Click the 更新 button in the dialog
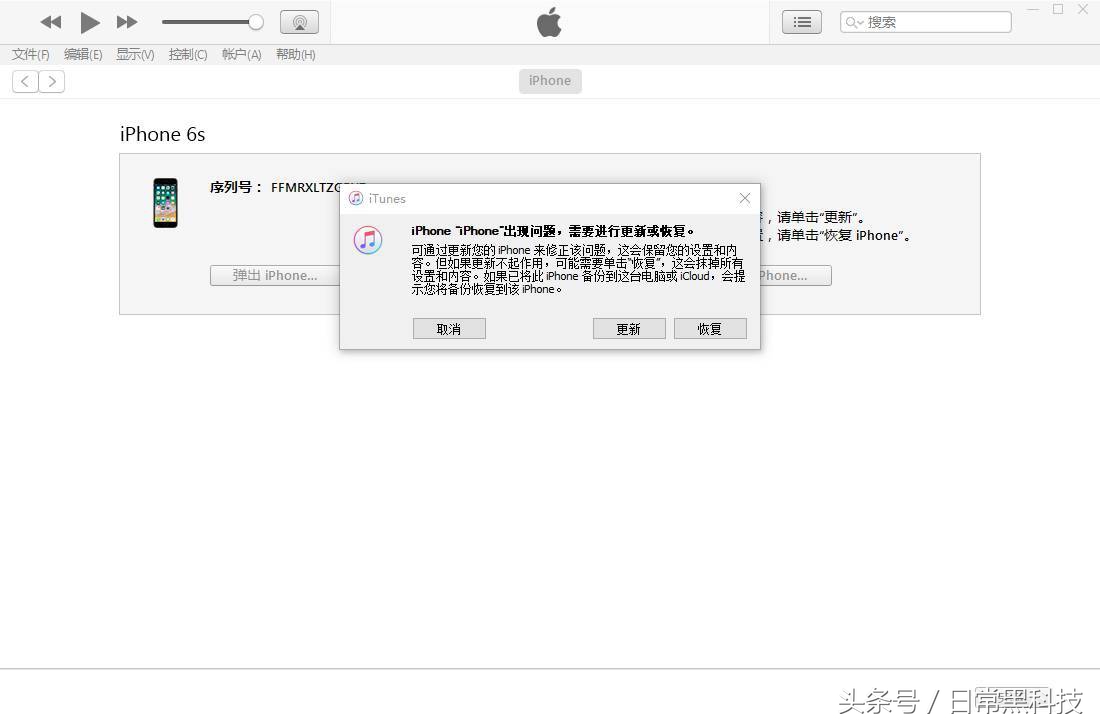 629,328
